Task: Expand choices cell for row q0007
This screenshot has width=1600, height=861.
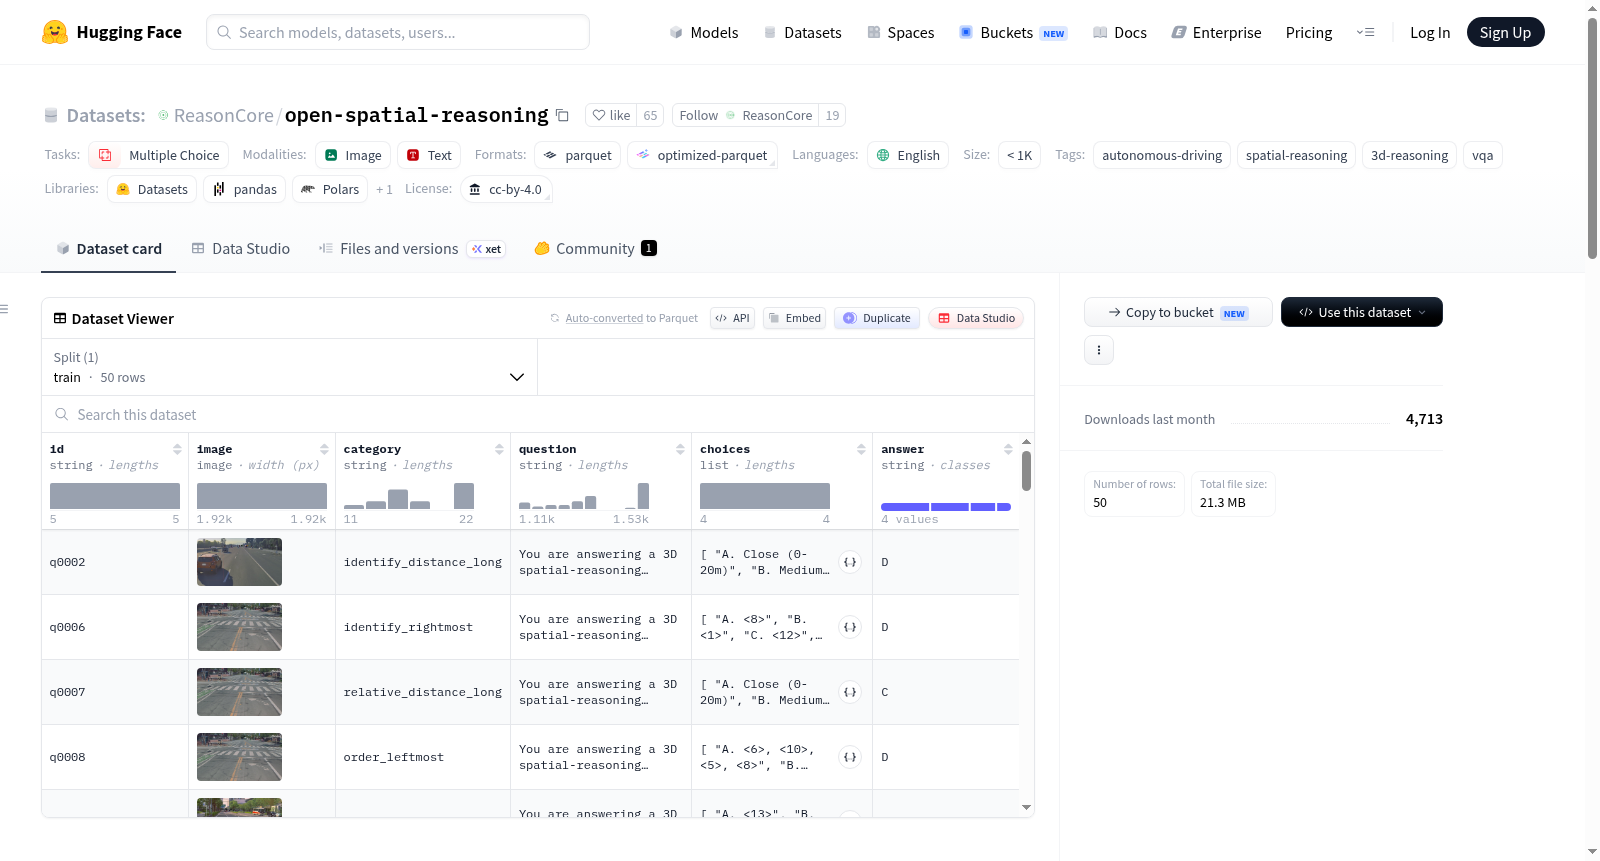Action: point(850,692)
